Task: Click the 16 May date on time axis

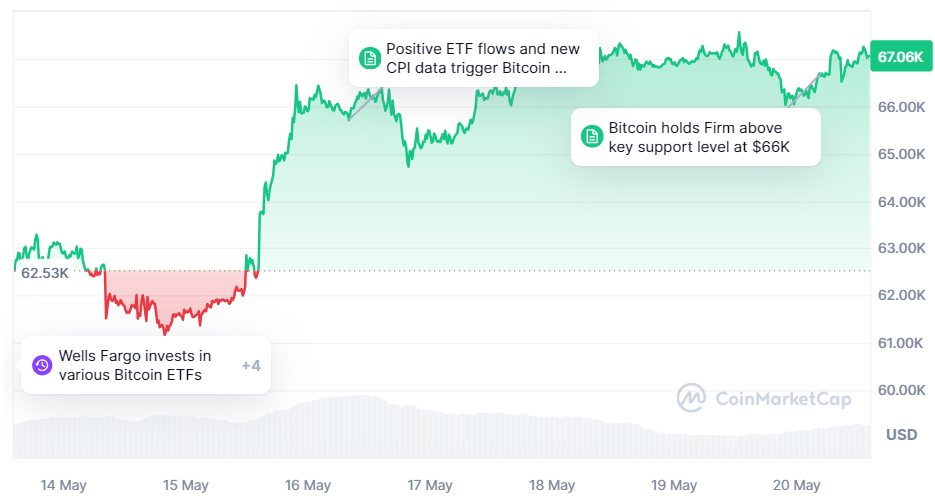Action: 308,485
